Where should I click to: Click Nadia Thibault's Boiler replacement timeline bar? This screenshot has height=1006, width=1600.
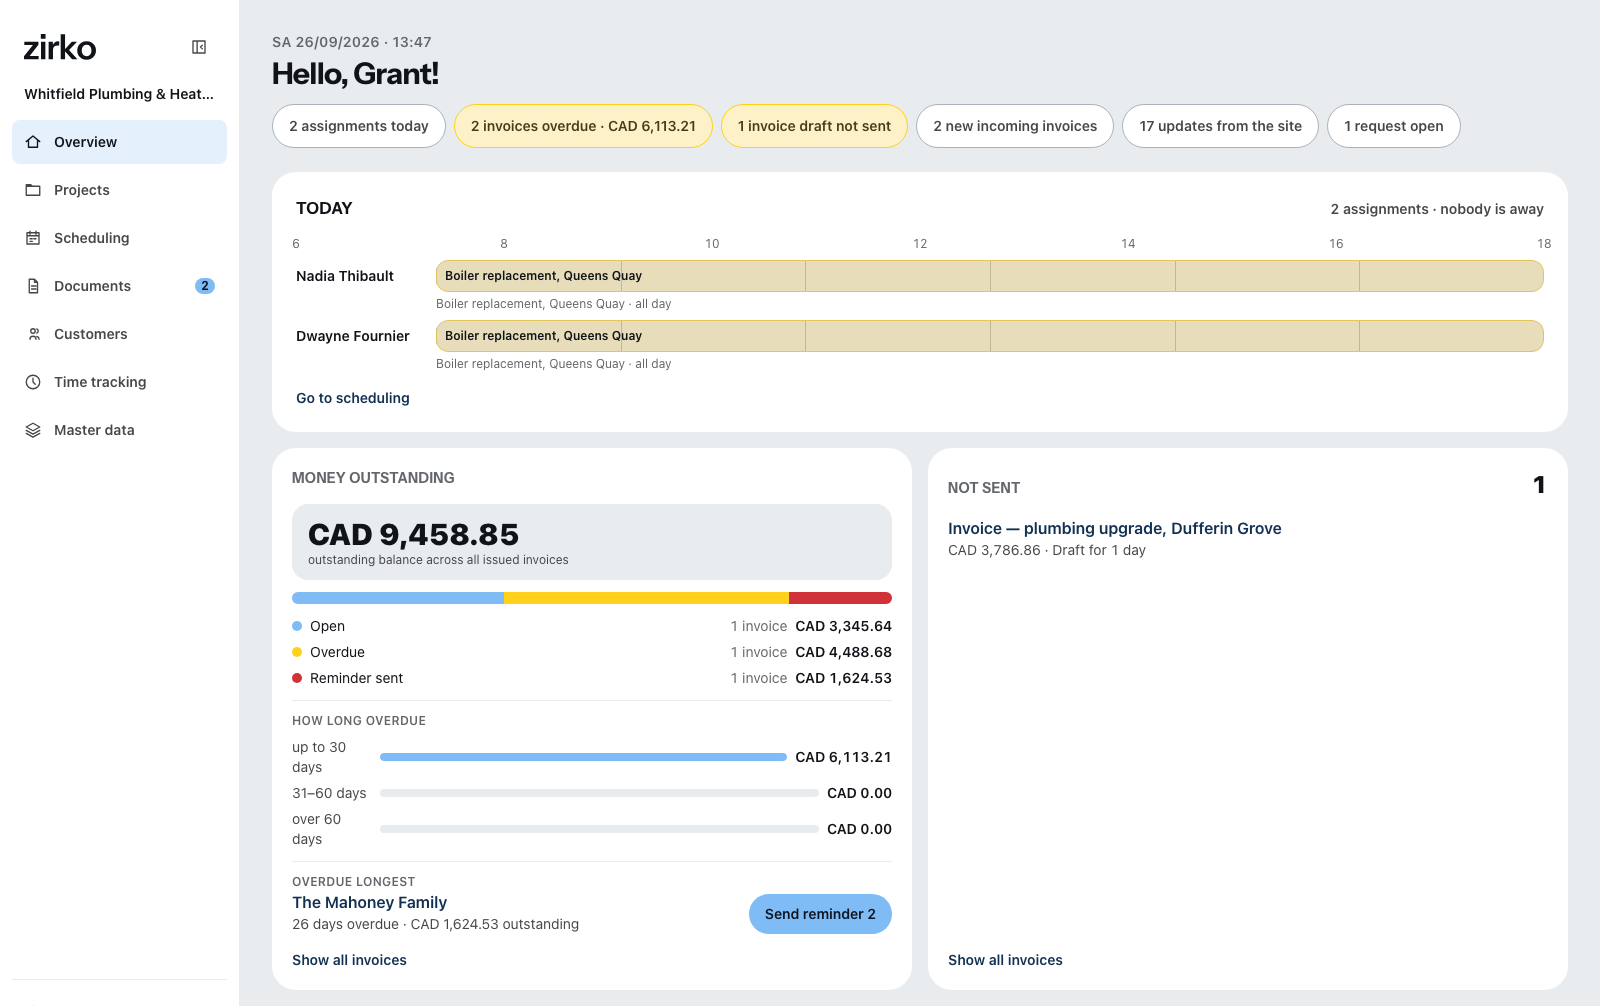click(x=989, y=276)
